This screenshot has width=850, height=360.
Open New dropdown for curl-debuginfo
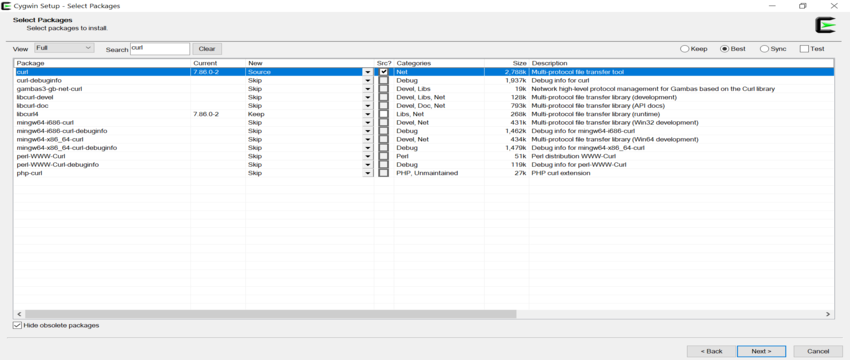click(368, 80)
